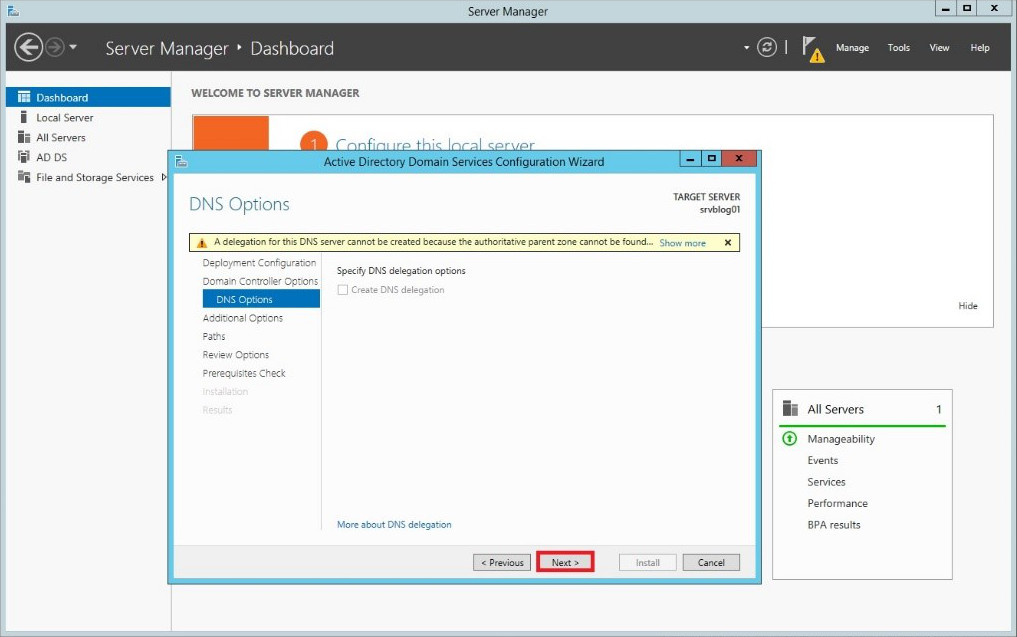The width and height of the screenshot is (1017, 637).
Task: Click Hide in the welcome tile
Action: [x=968, y=306]
